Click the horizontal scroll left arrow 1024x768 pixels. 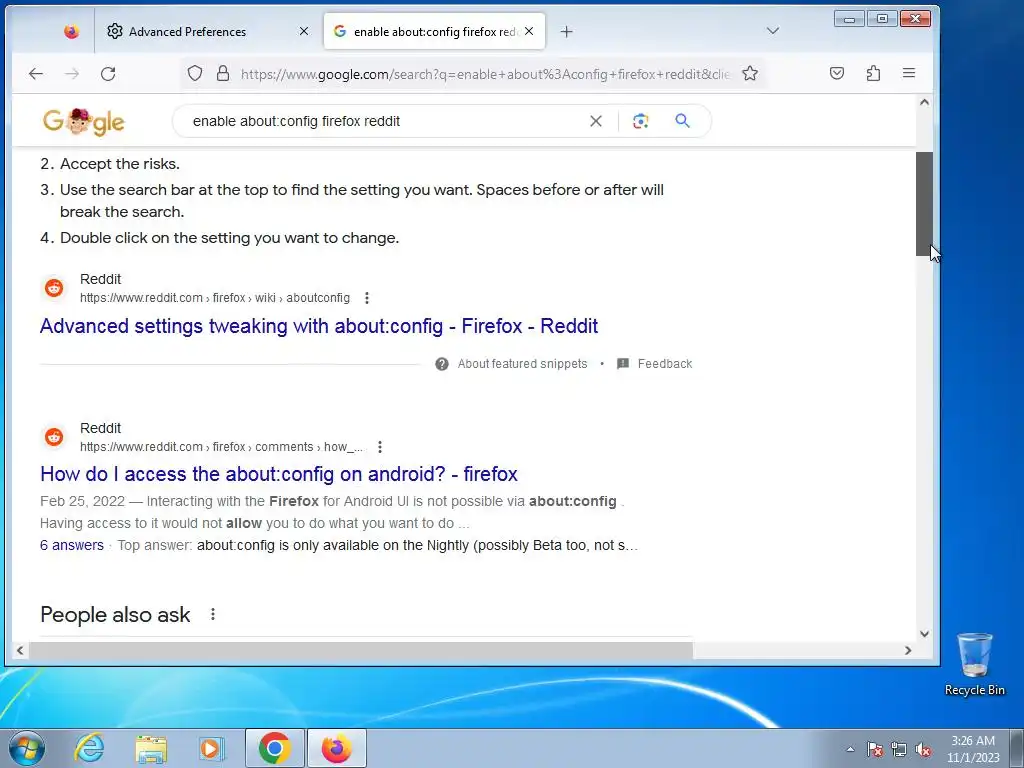click(20, 650)
